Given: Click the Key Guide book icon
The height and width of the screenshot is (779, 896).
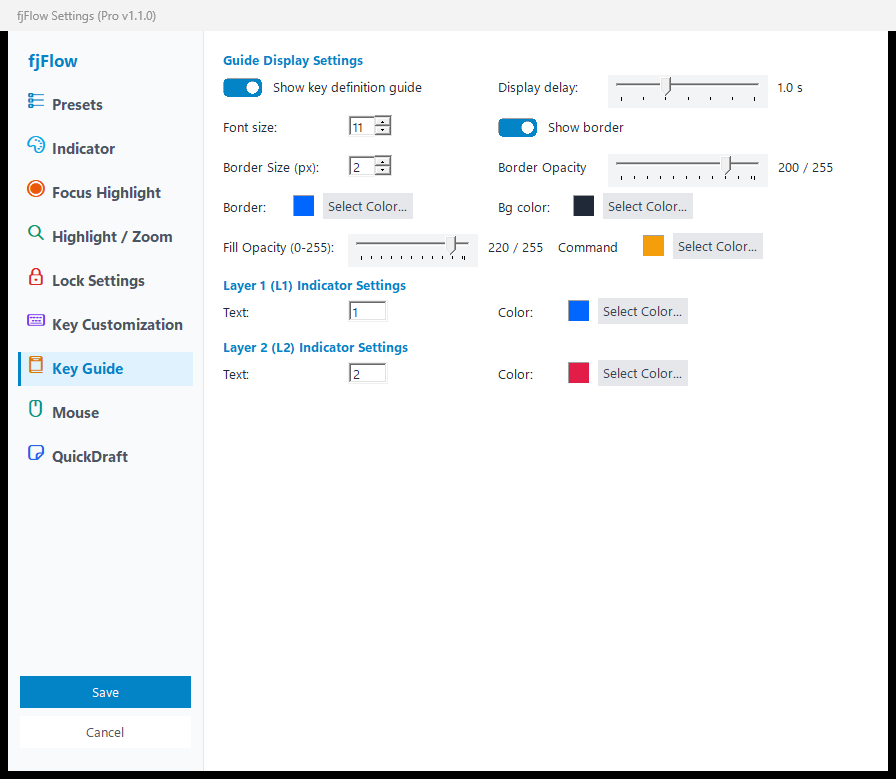Looking at the screenshot, I should (35, 365).
